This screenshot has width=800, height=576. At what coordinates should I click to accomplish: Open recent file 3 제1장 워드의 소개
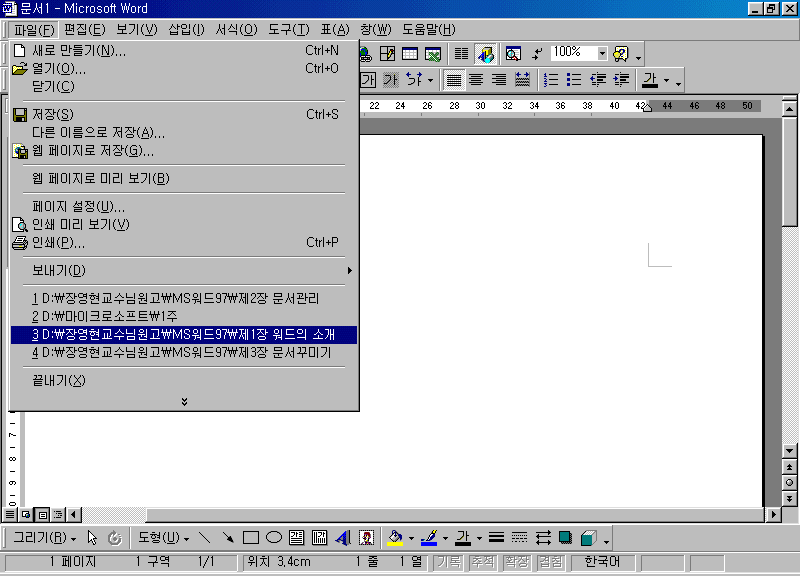[x=184, y=335]
